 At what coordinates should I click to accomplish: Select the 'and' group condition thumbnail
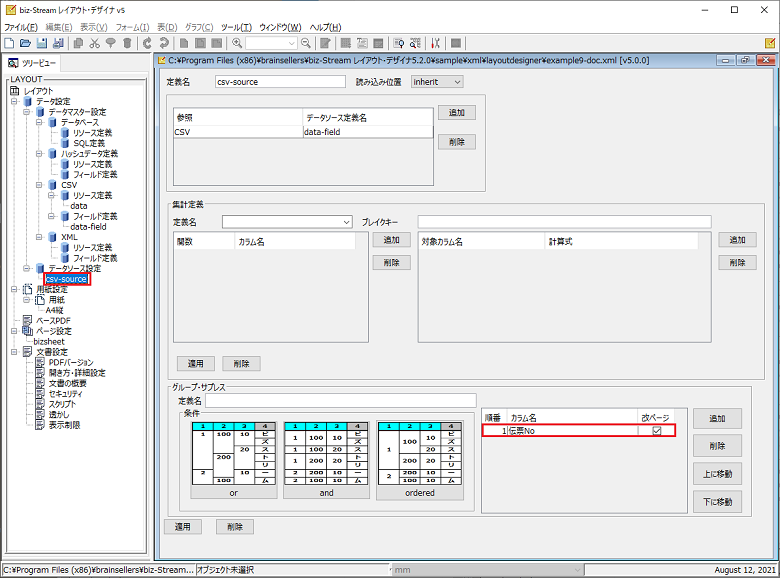coord(326,460)
